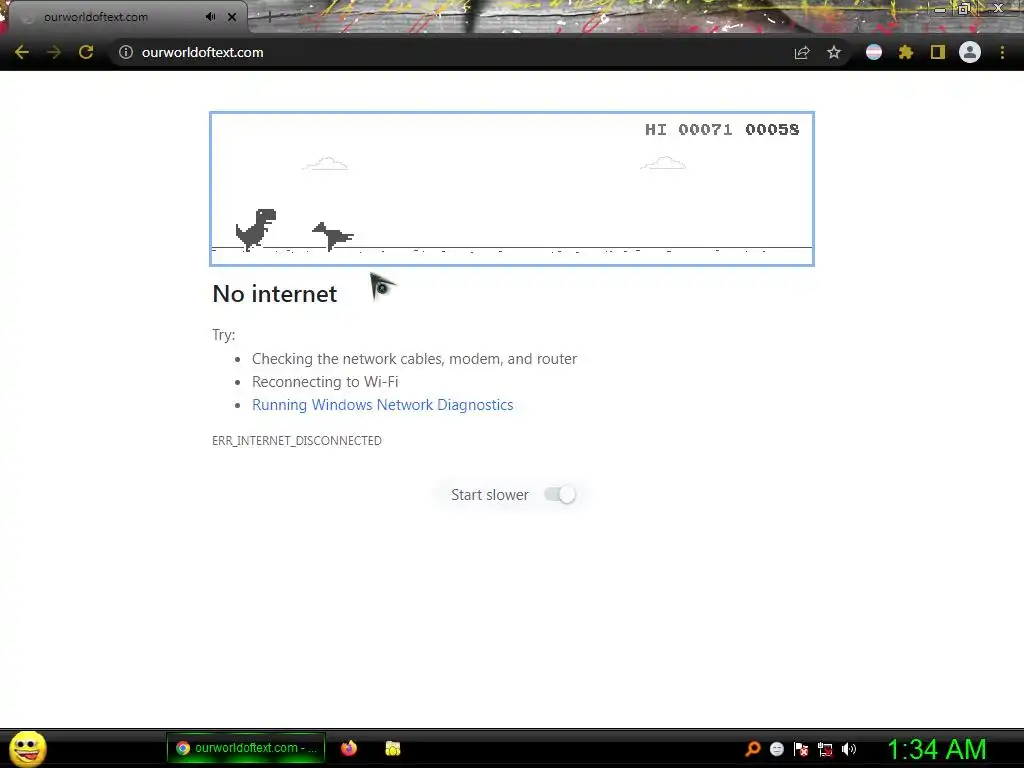The width and height of the screenshot is (1024, 768).
Task: Click 'Reconnecting to Wi-Fi' suggestion text
Action: click(x=325, y=381)
